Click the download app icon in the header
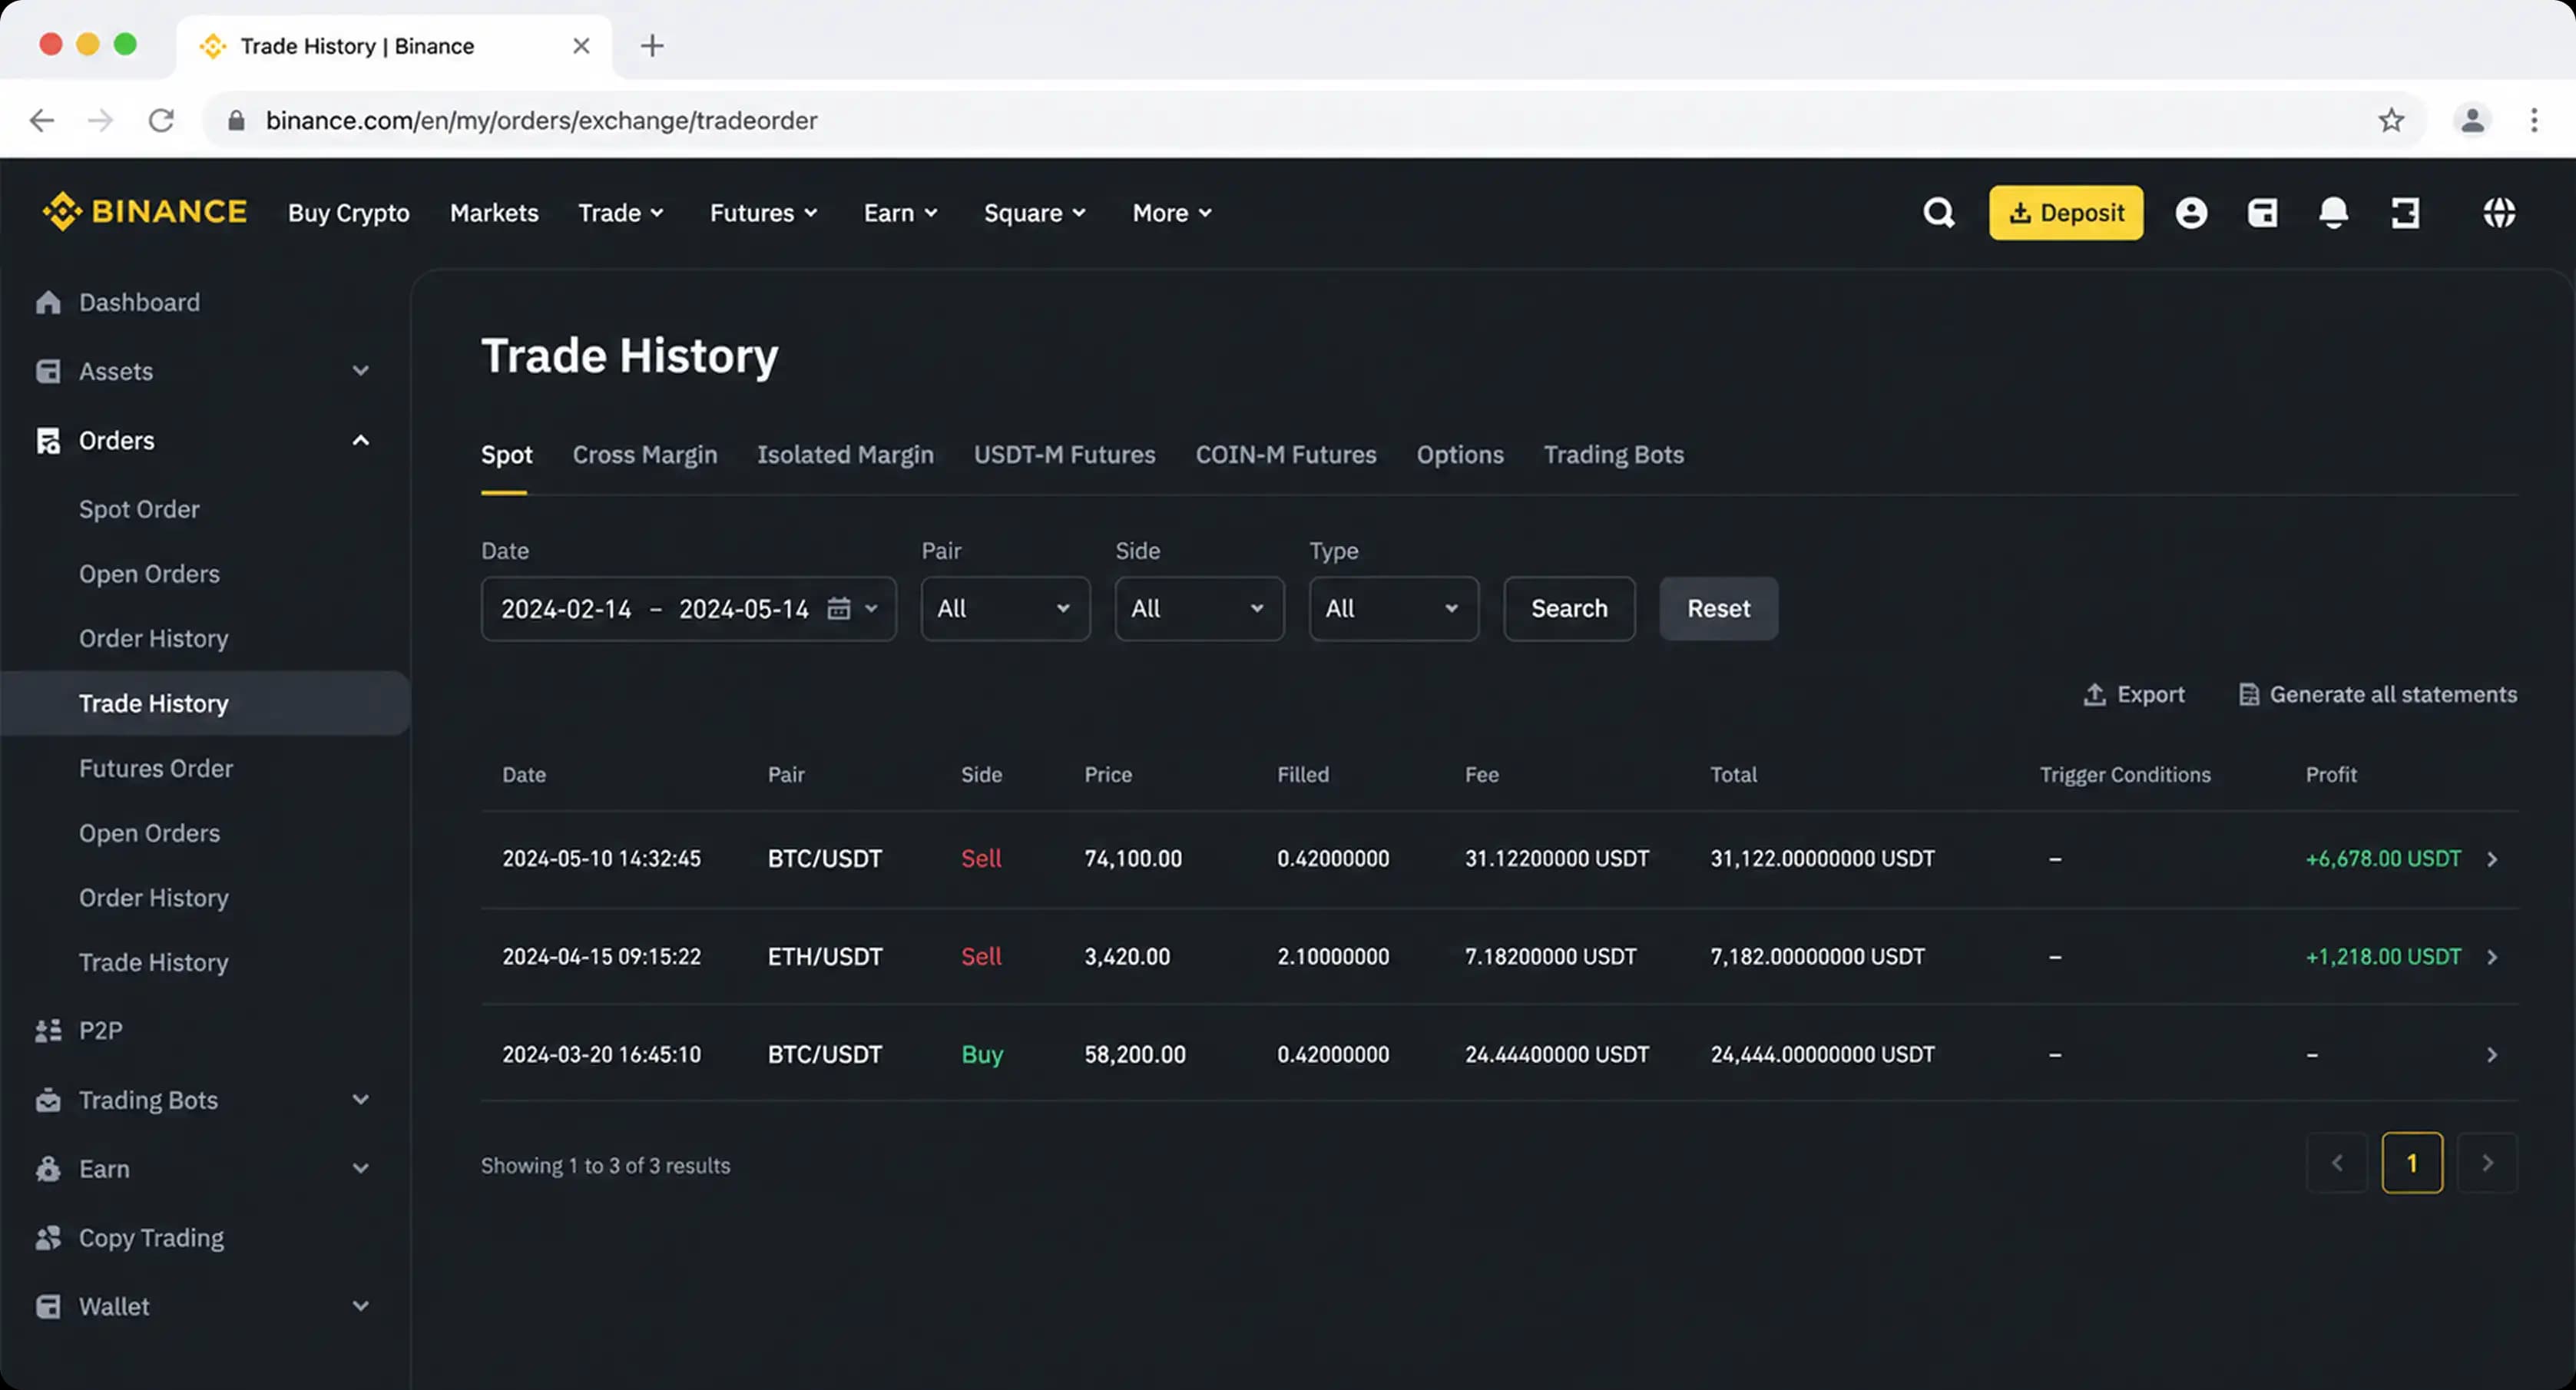Viewport: 2576px width, 1390px height. tap(2405, 212)
